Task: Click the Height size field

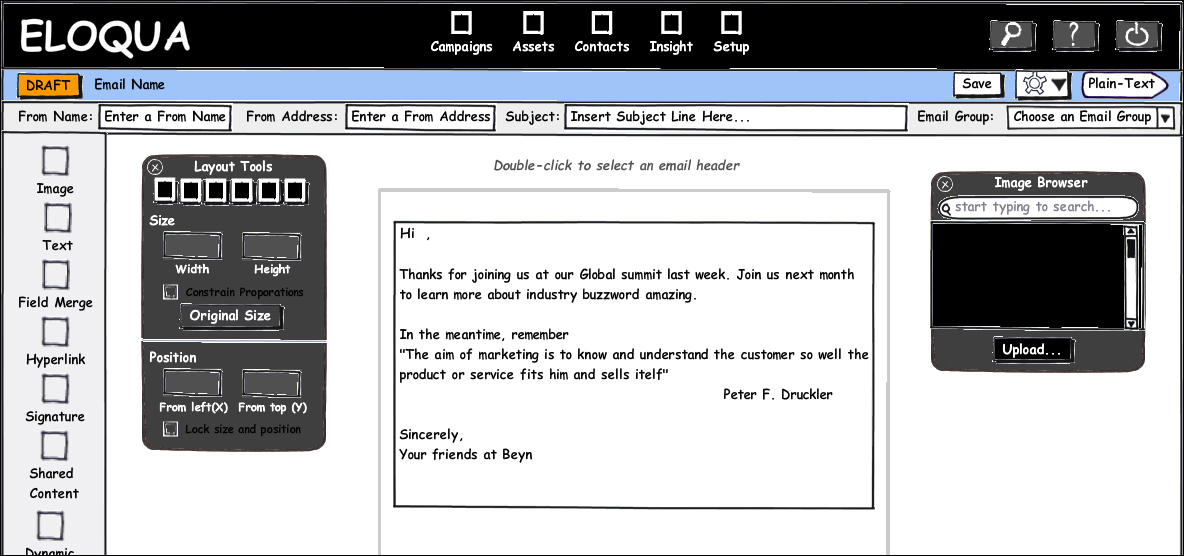Action: 271,246
